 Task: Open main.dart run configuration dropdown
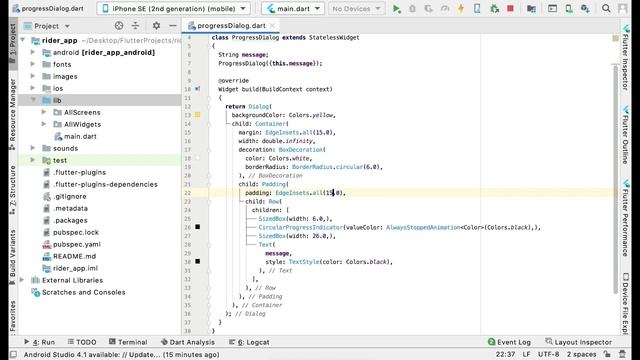pos(293,9)
